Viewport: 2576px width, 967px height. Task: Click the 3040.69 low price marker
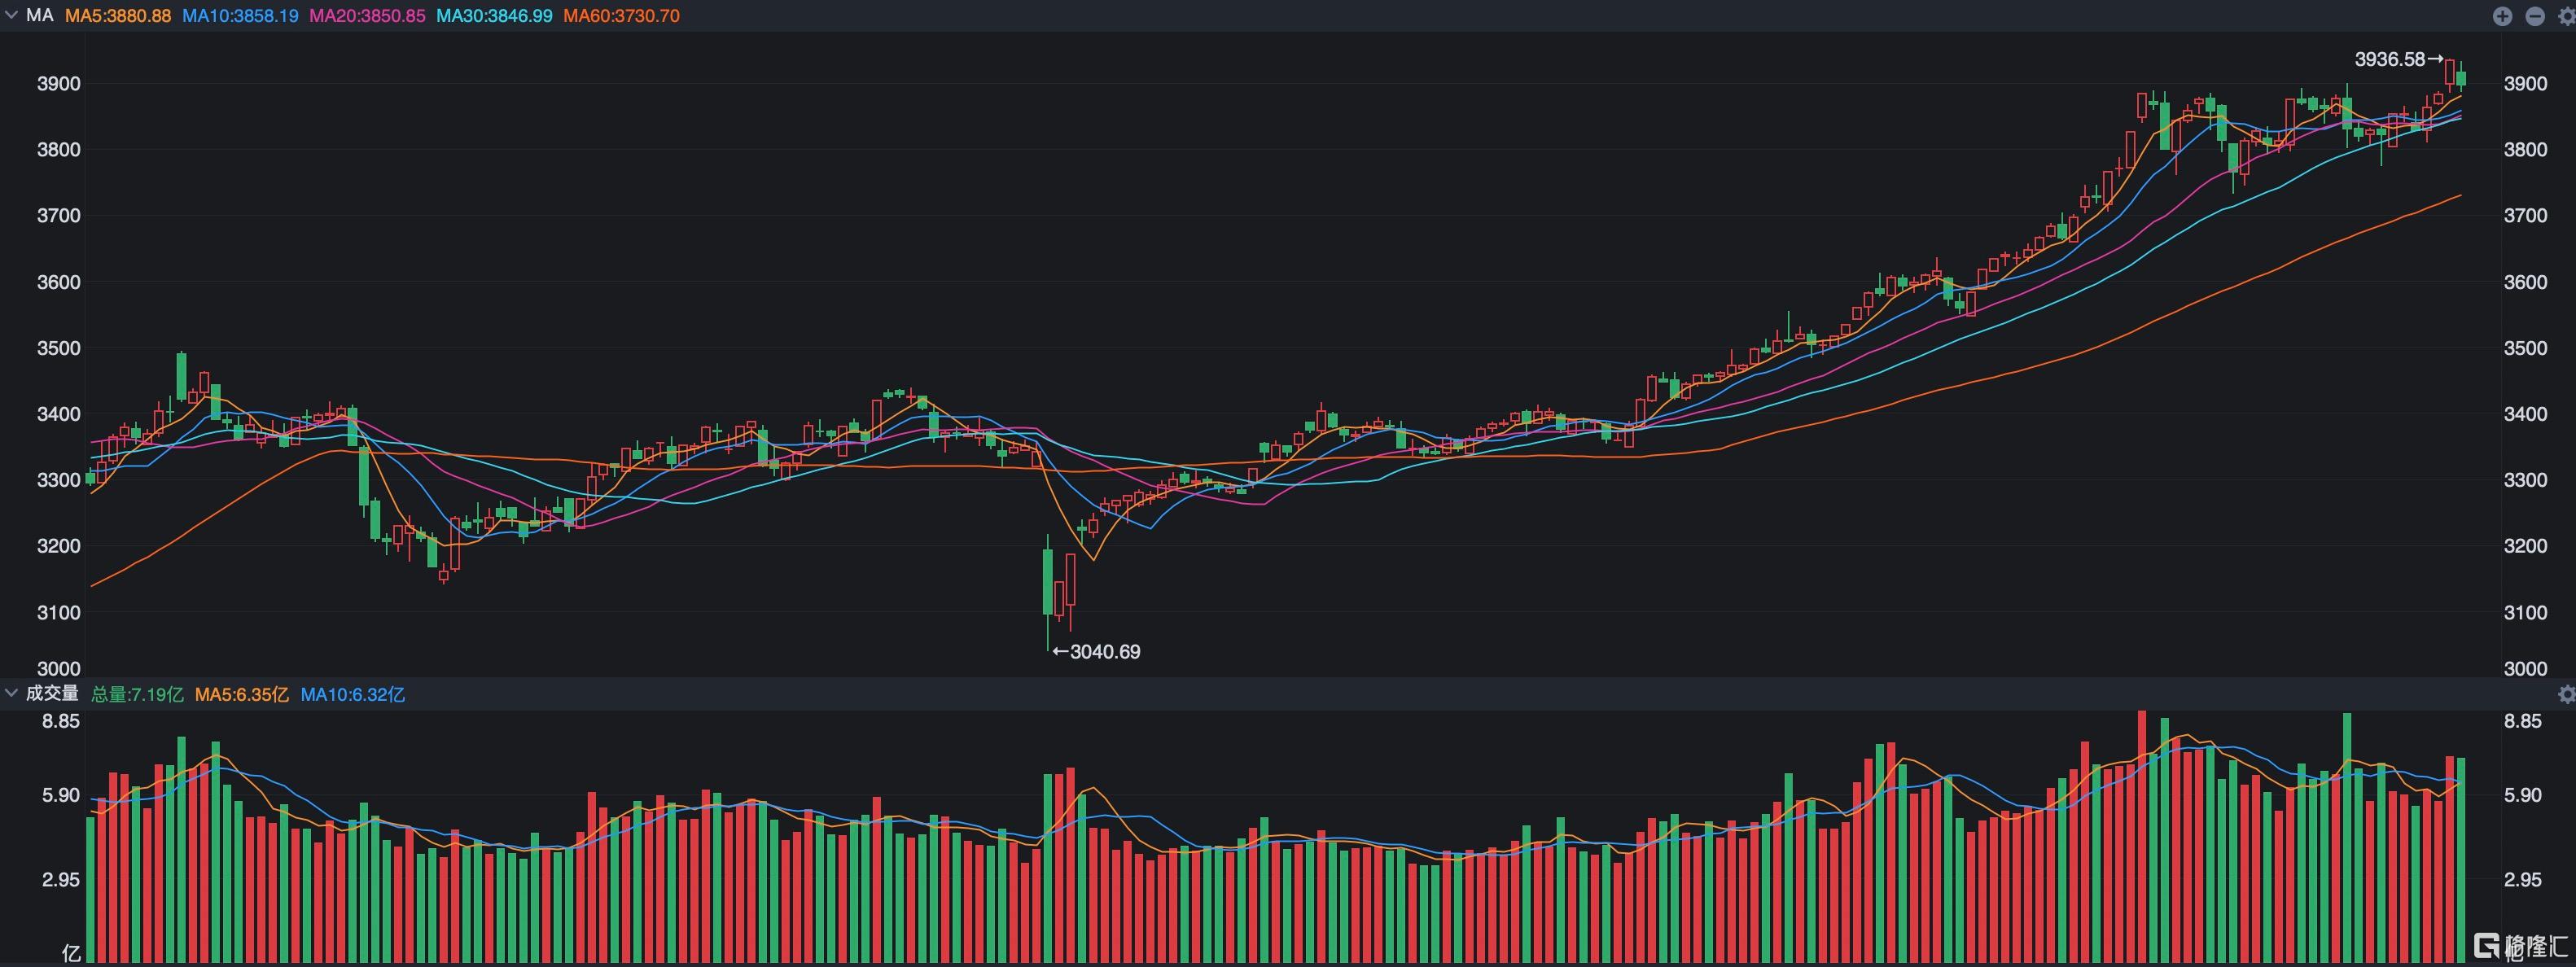click(x=1104, y=652)
